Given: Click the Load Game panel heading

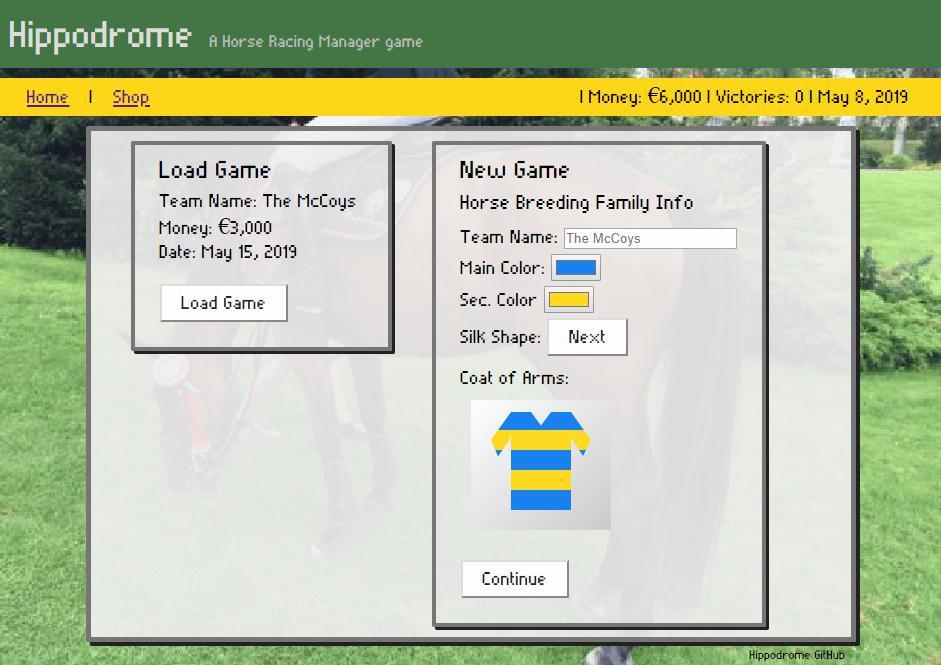Looking at the screenshot, I should [x=214, y=170].
